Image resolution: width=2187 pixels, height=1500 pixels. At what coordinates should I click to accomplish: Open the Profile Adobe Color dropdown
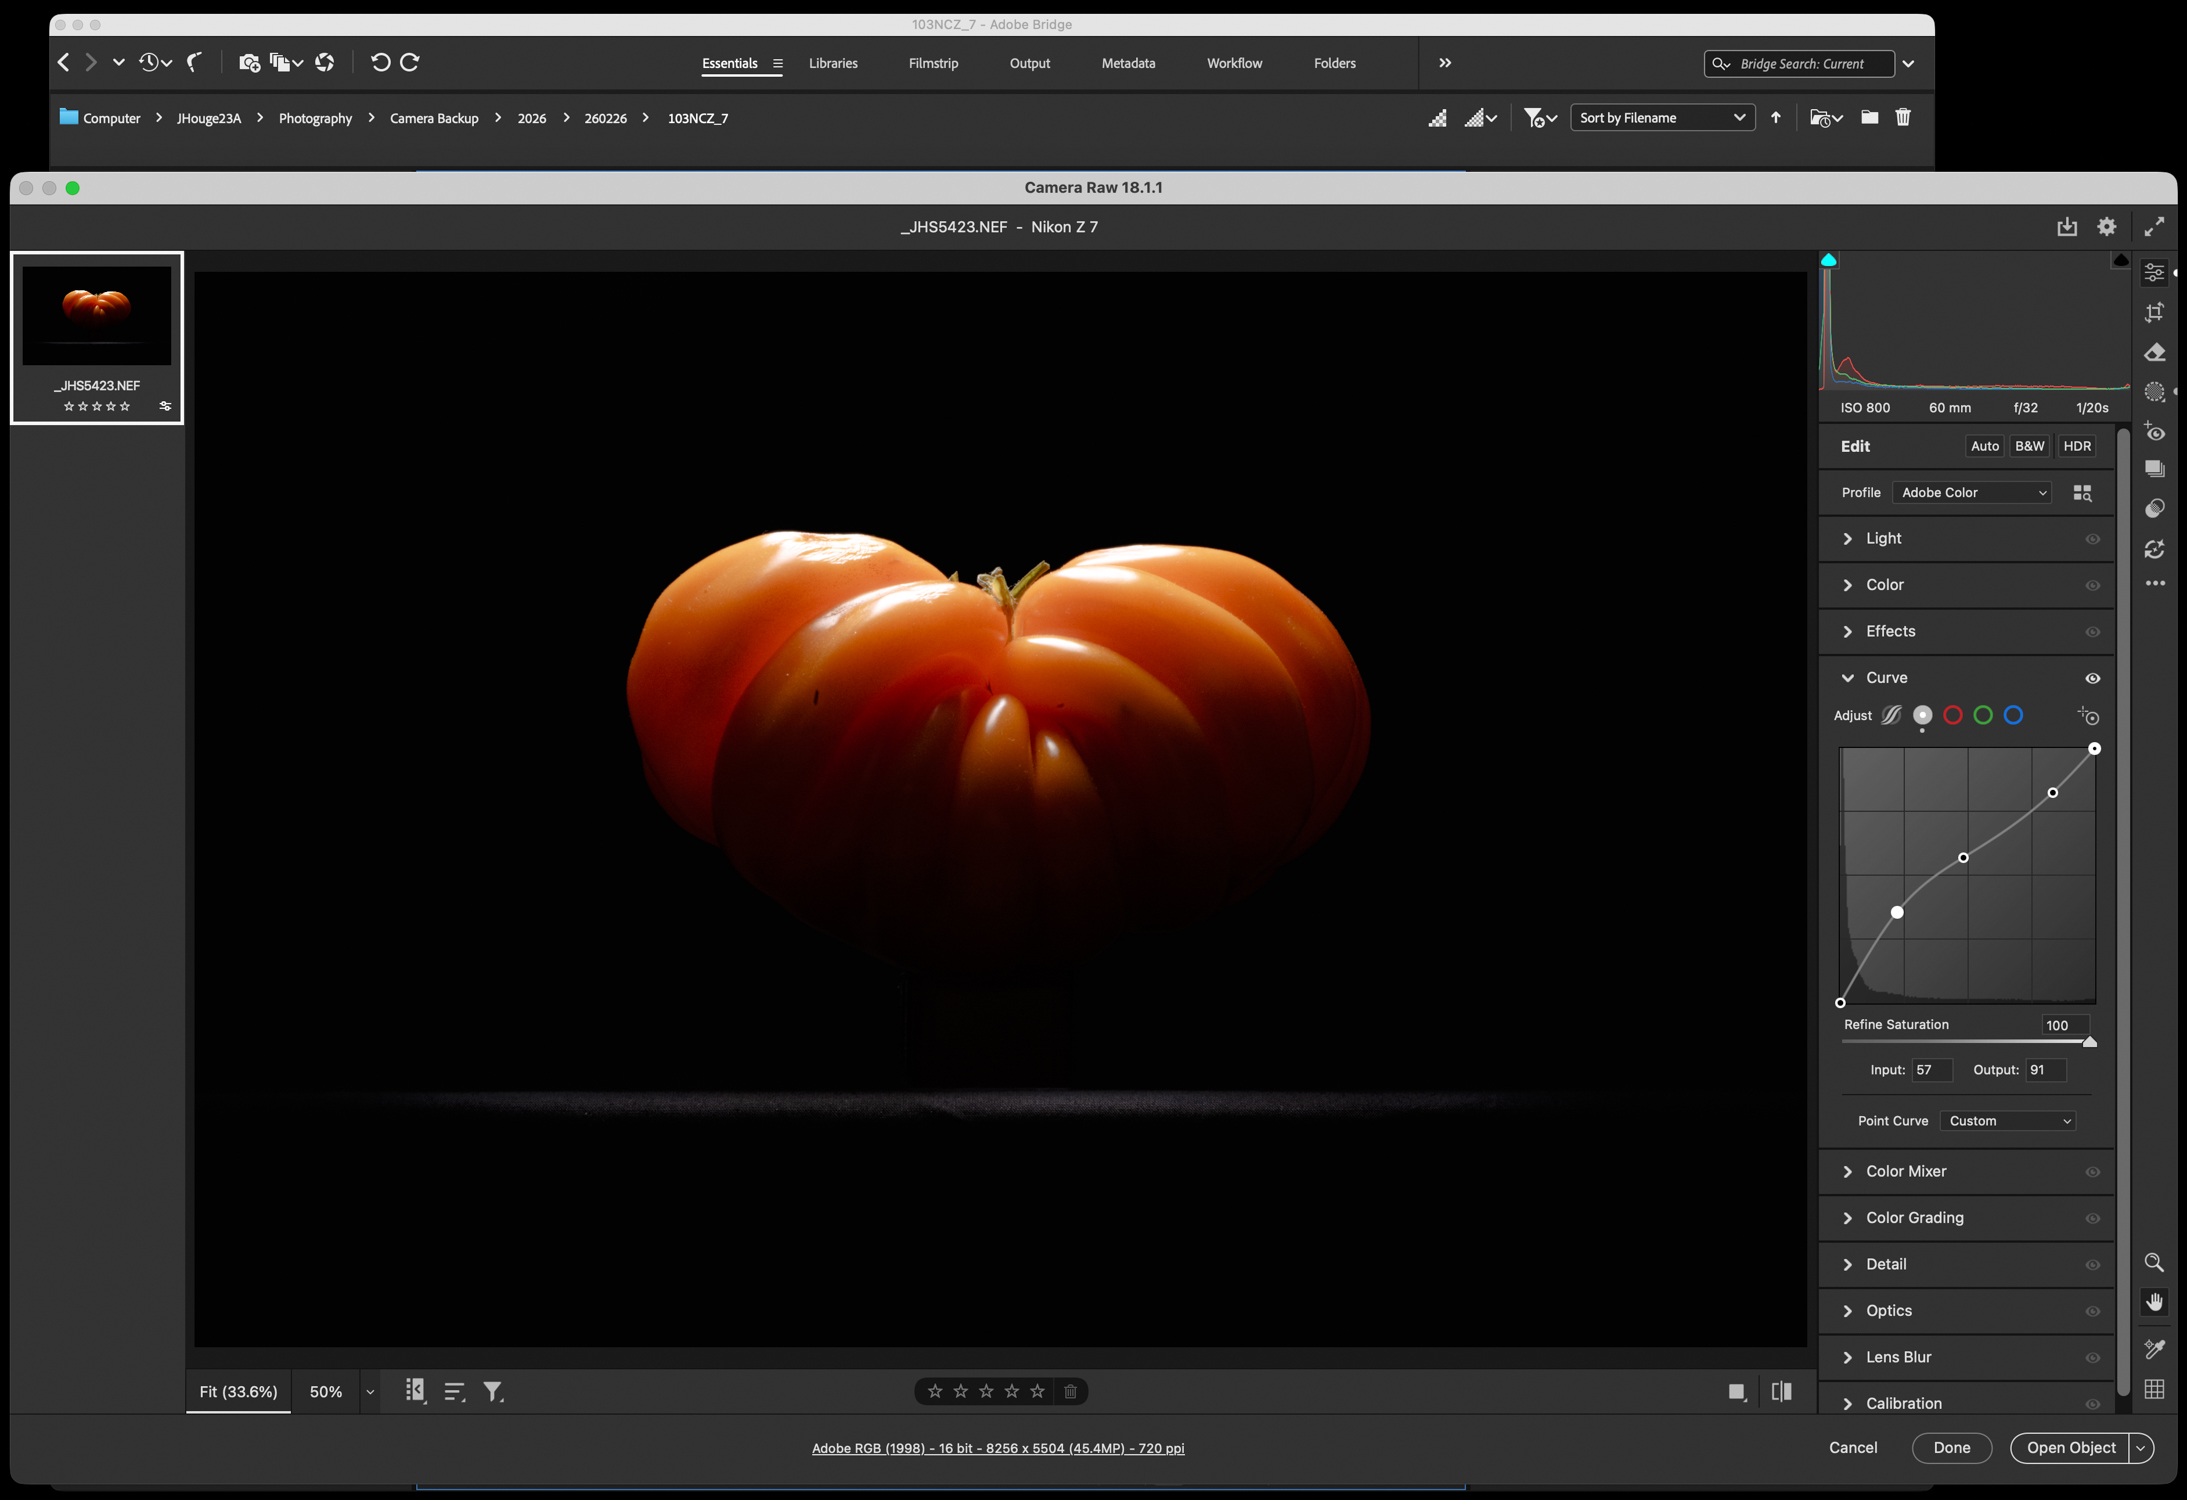(1971, 493)
